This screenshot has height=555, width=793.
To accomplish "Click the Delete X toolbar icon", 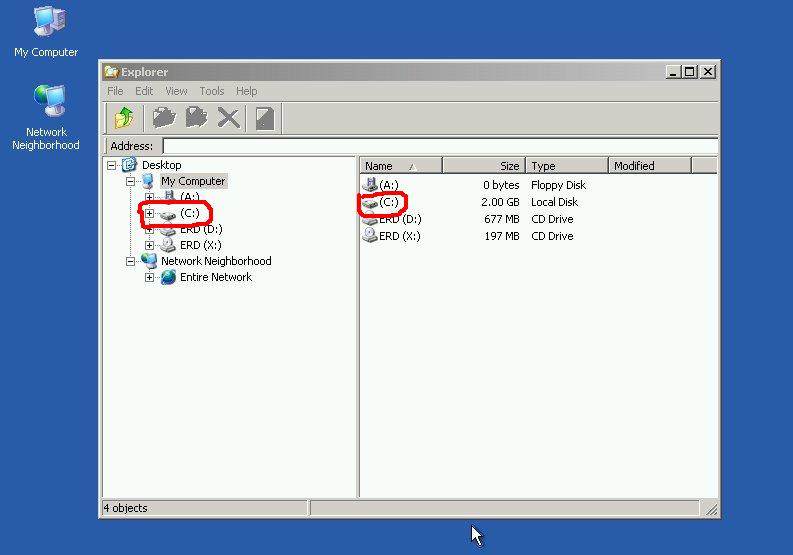I will point(228,118).
